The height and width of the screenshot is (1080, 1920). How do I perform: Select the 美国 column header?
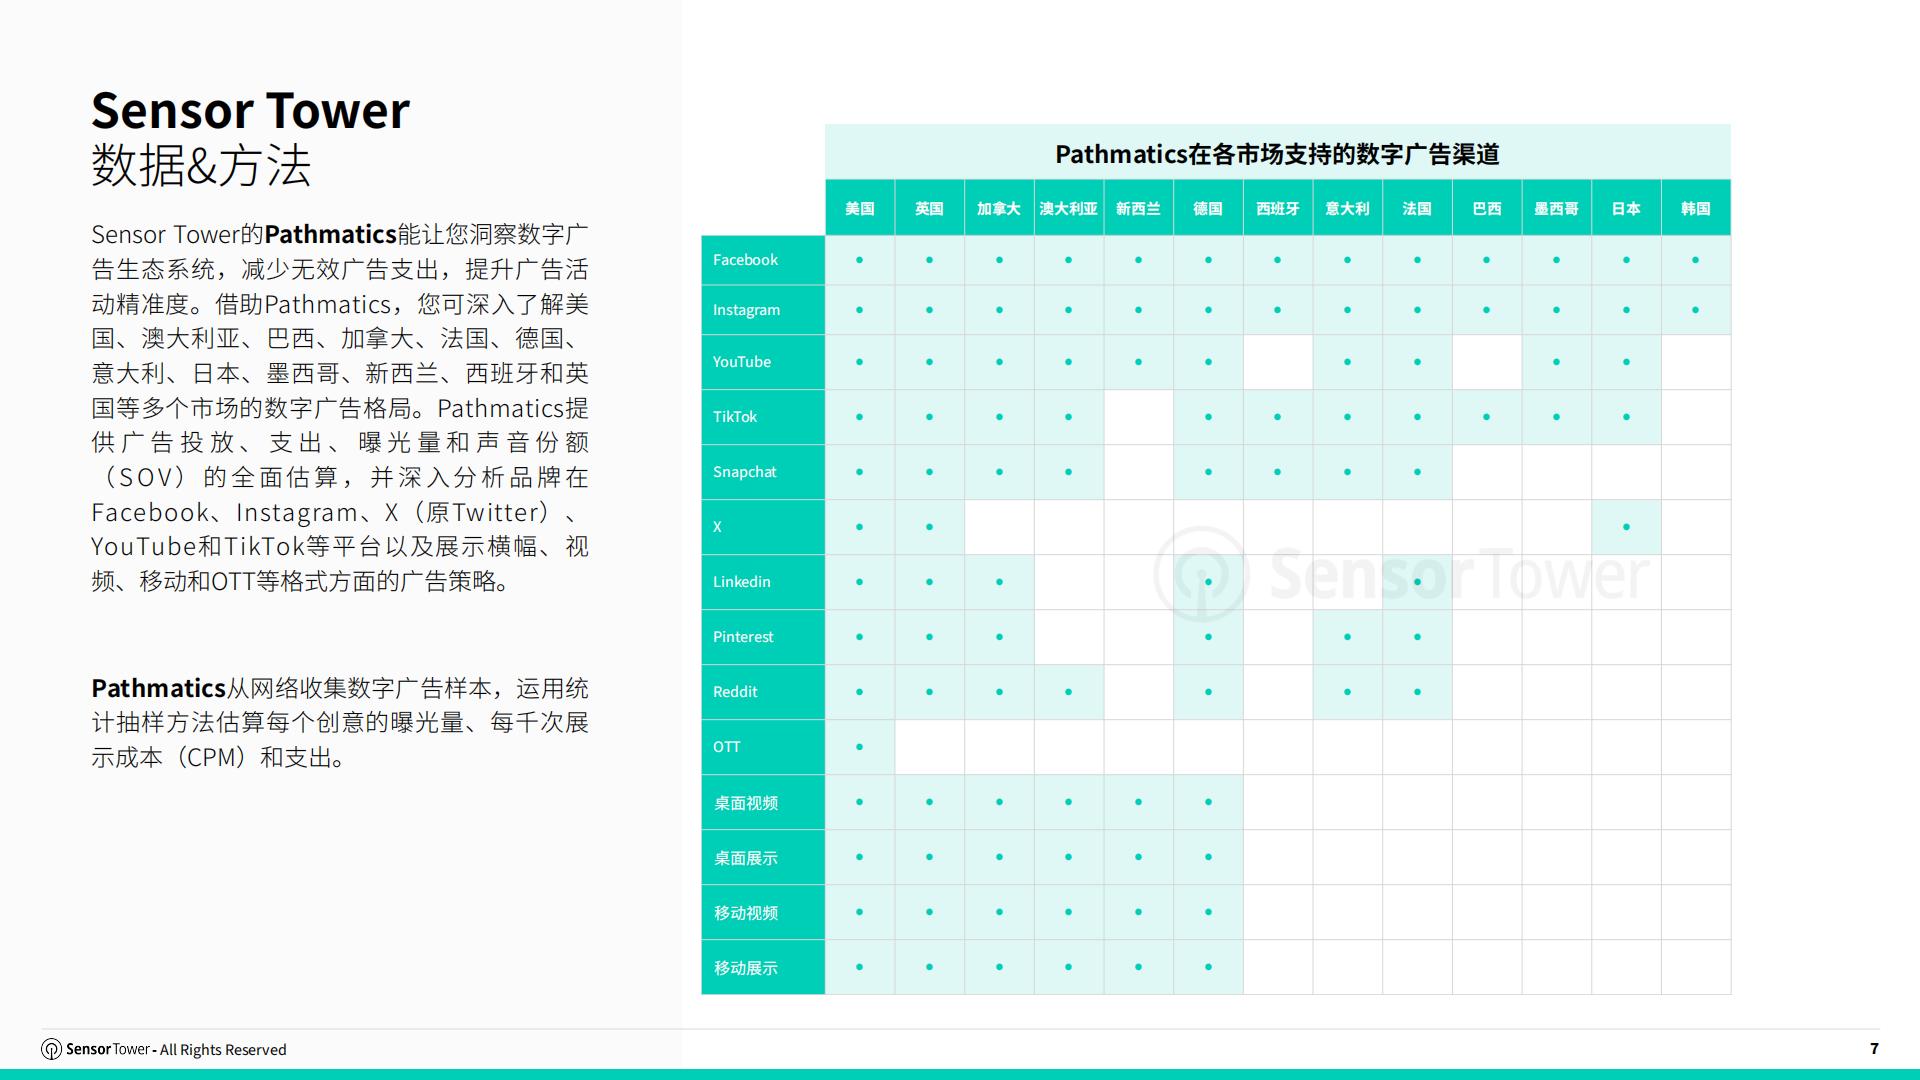[860, 208]
